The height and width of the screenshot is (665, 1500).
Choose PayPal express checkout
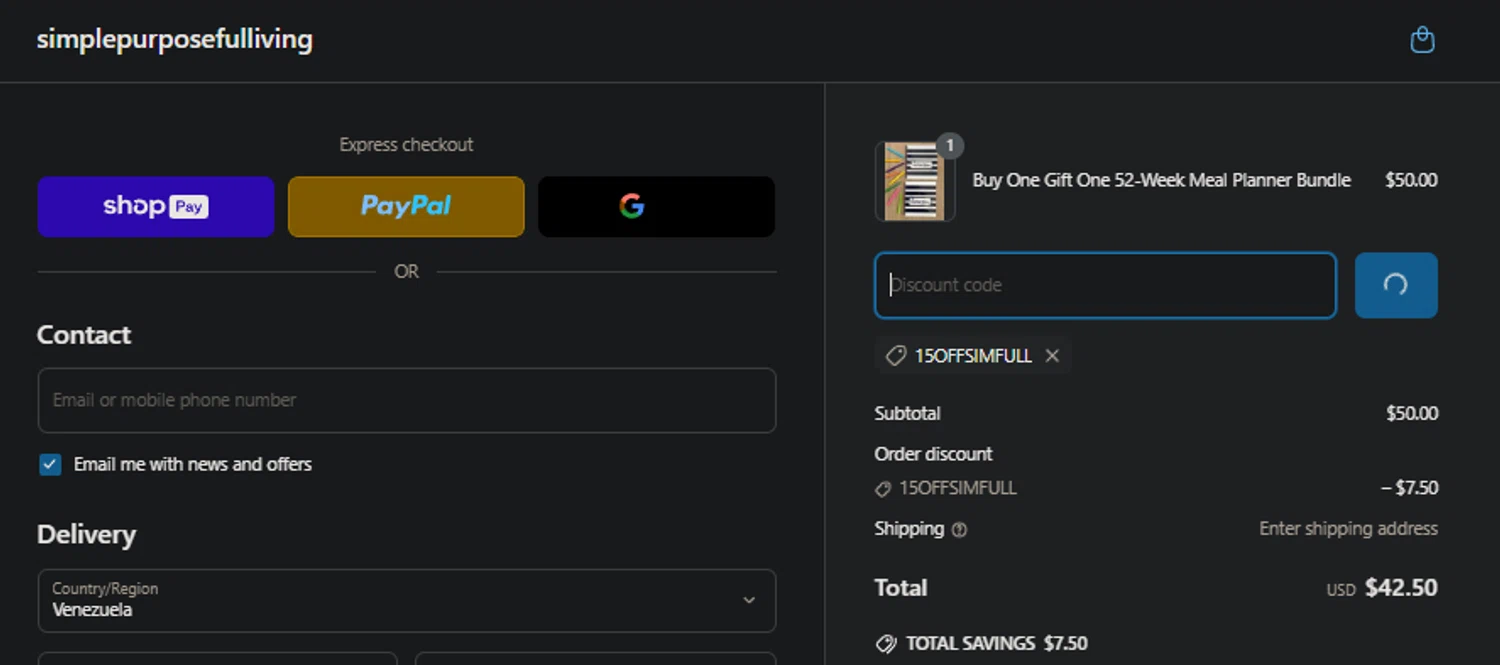[x=406, y=207]
